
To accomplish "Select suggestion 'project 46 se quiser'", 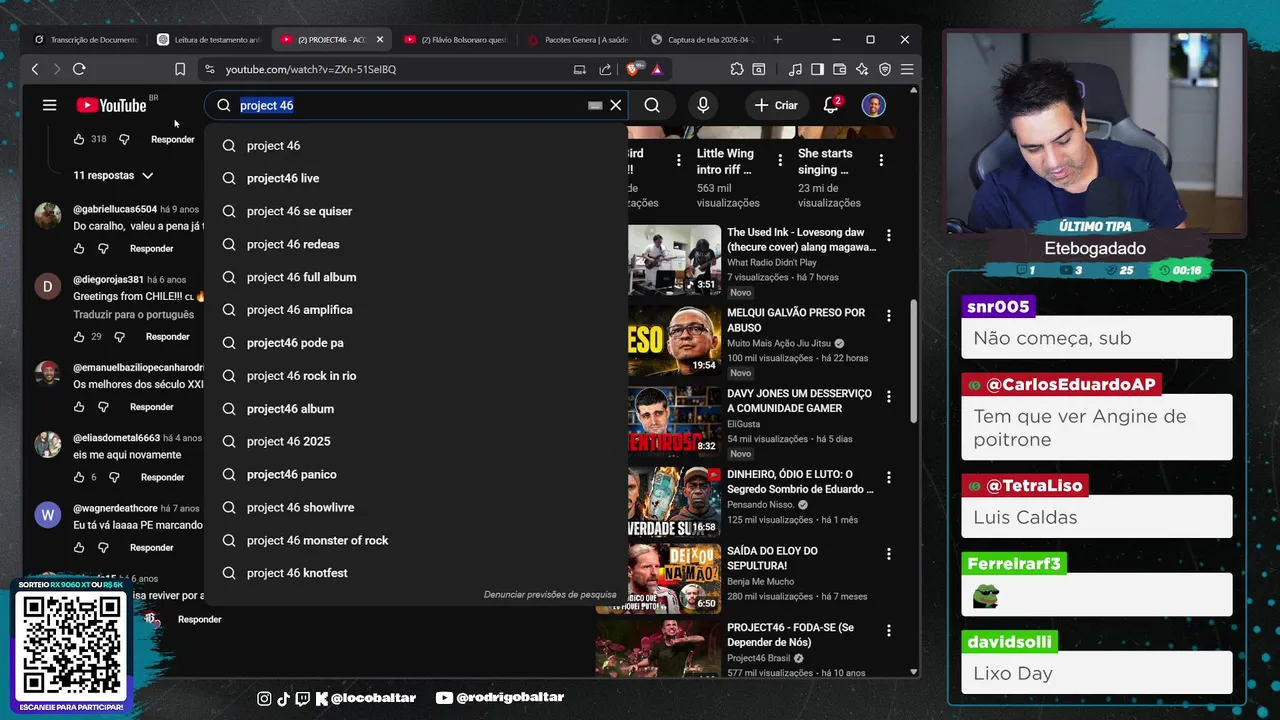I will coord(414,211).
